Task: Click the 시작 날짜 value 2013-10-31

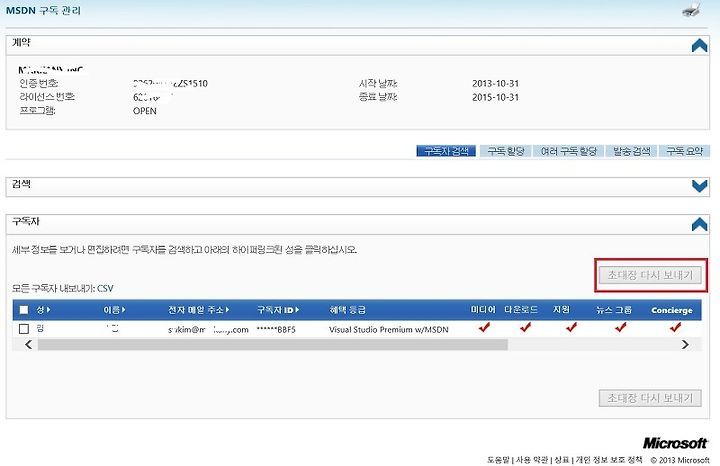Action: click(x=495, y=84)
